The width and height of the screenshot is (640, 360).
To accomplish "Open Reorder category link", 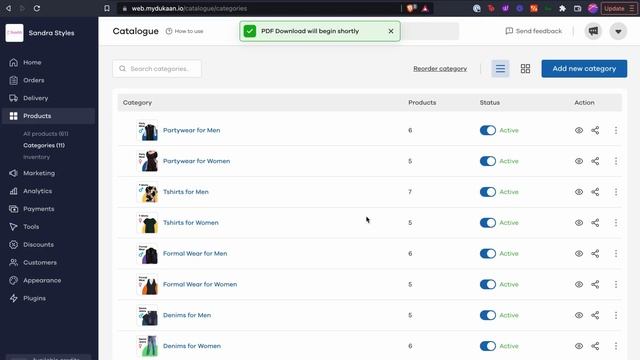I will click(440, 69).
